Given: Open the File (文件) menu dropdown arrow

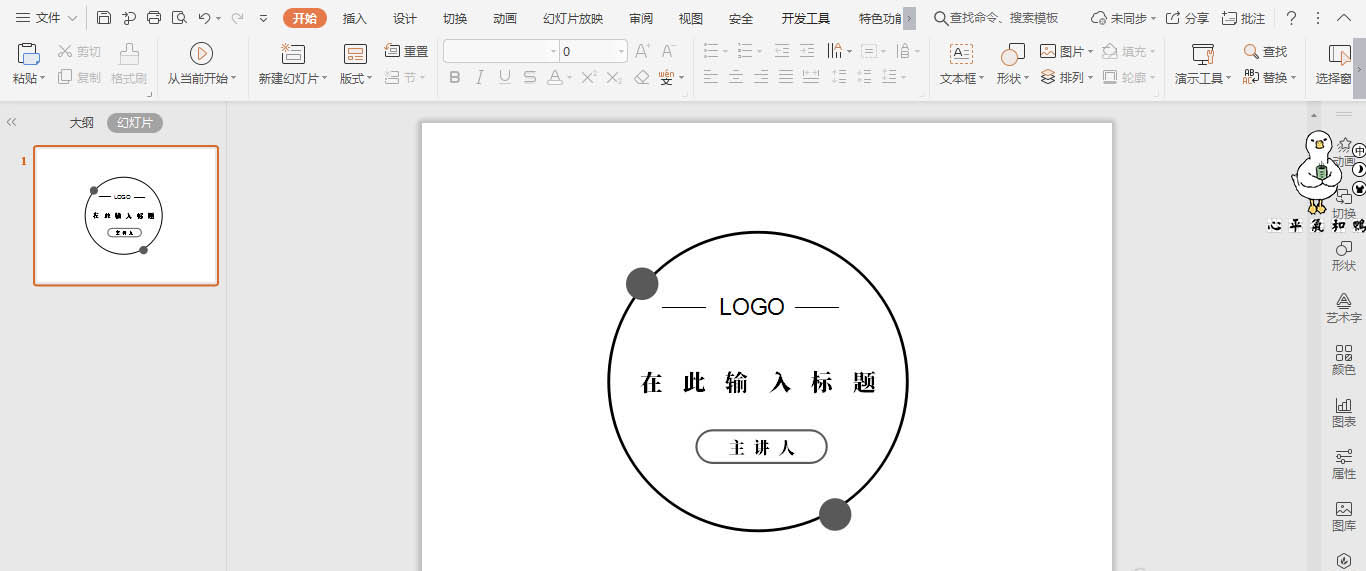Looking at the screenshot, I should 72,18.
